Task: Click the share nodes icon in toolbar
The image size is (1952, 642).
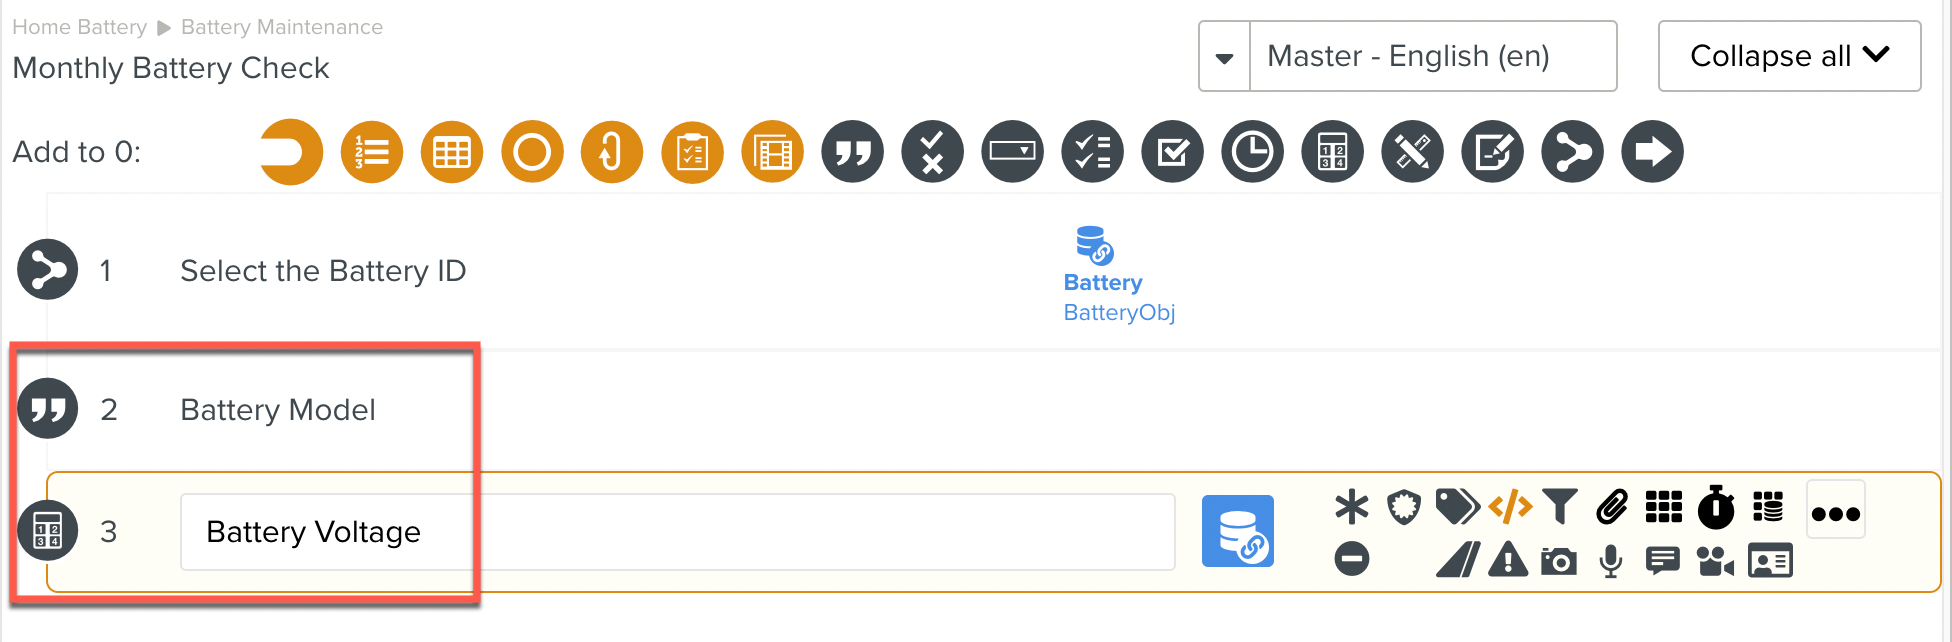Action: (x=1572, y=152)
